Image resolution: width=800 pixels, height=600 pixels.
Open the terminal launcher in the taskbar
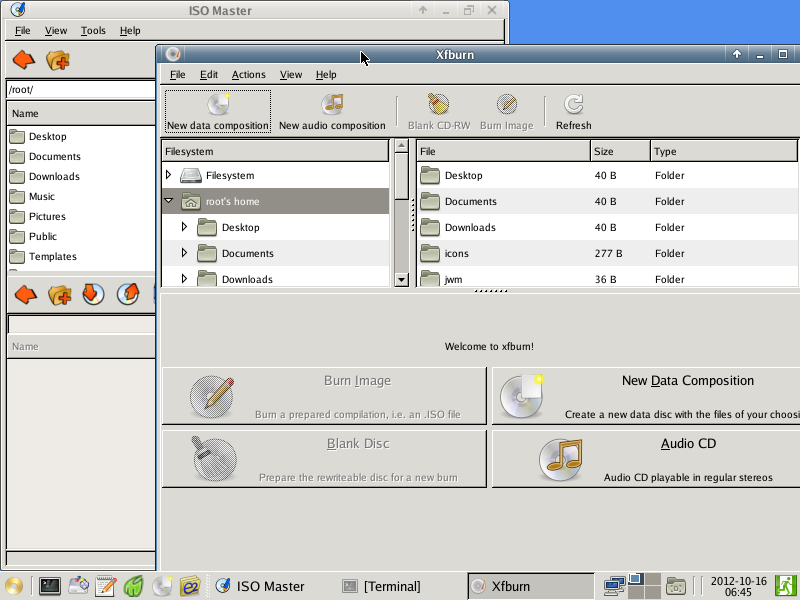pos(50,586)
